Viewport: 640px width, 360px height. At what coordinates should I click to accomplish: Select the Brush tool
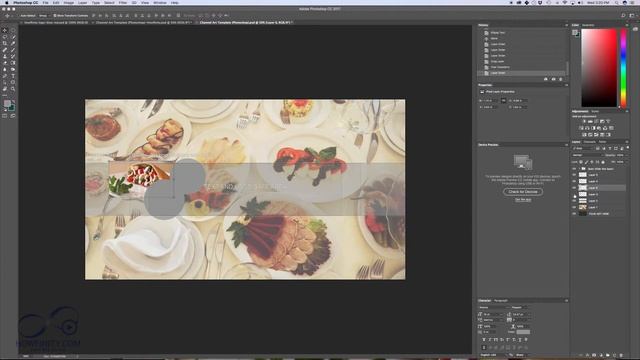(13, 50)
